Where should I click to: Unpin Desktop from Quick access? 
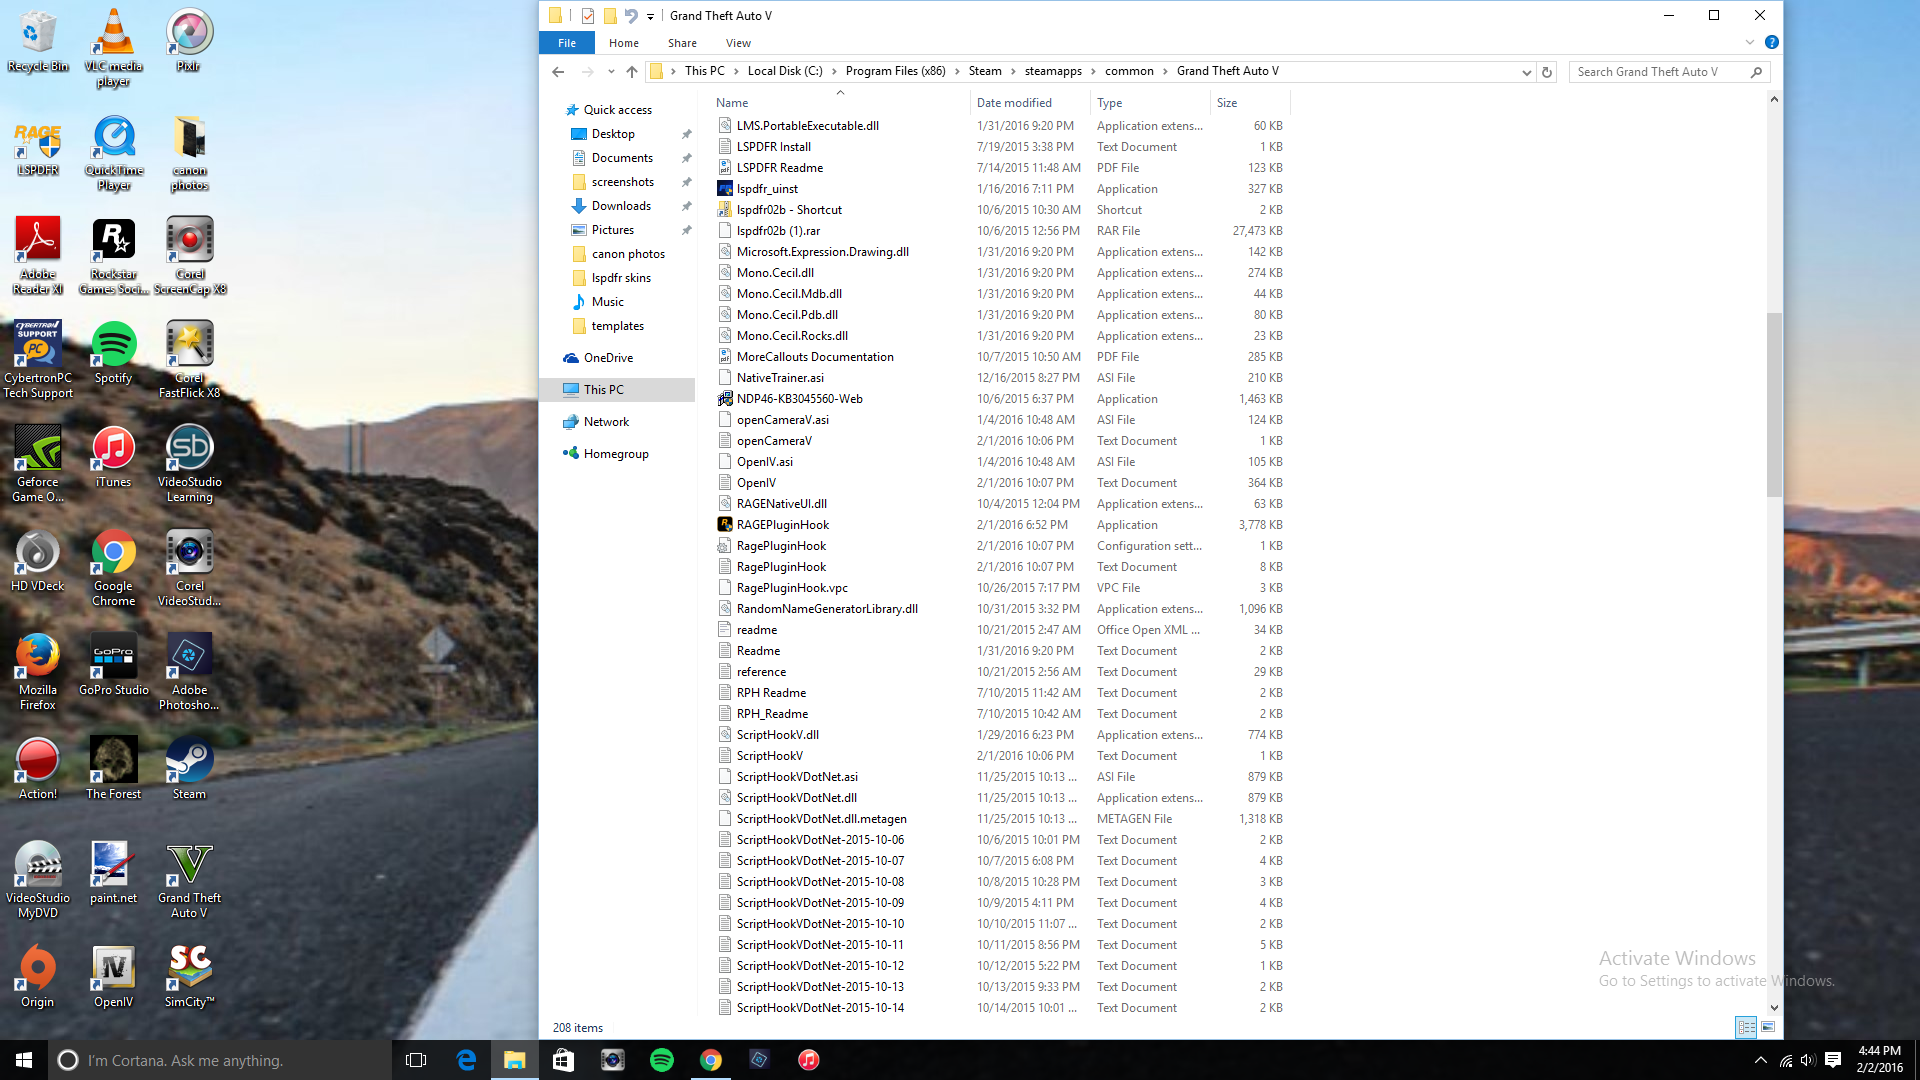coord(686,134)
